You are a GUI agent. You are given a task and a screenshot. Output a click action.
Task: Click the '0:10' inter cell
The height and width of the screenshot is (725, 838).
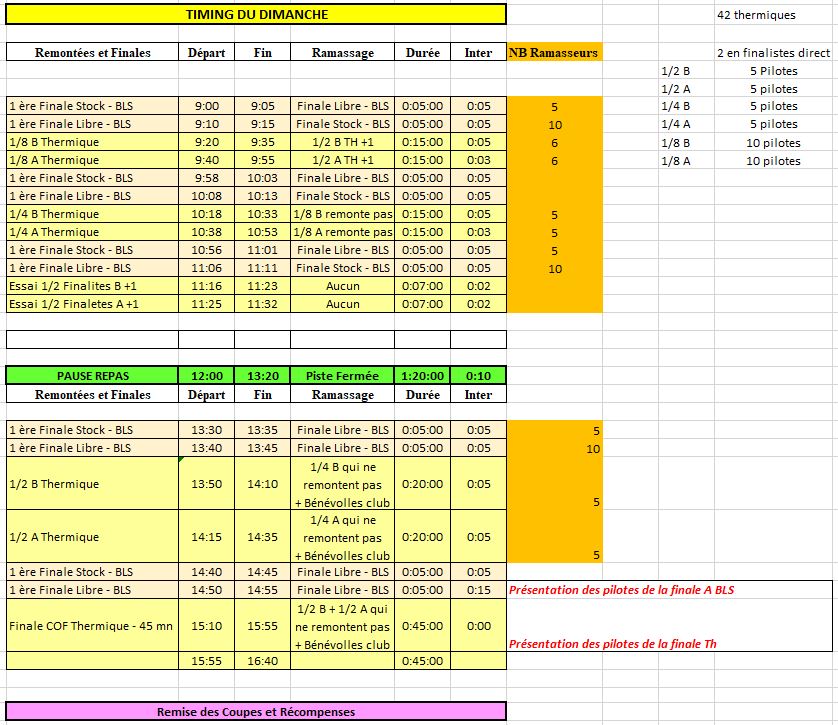click(478, 376)
